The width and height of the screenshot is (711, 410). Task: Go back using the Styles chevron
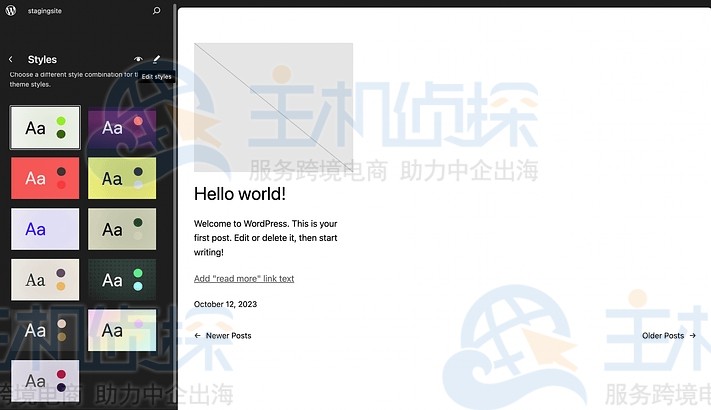[11, 60]
